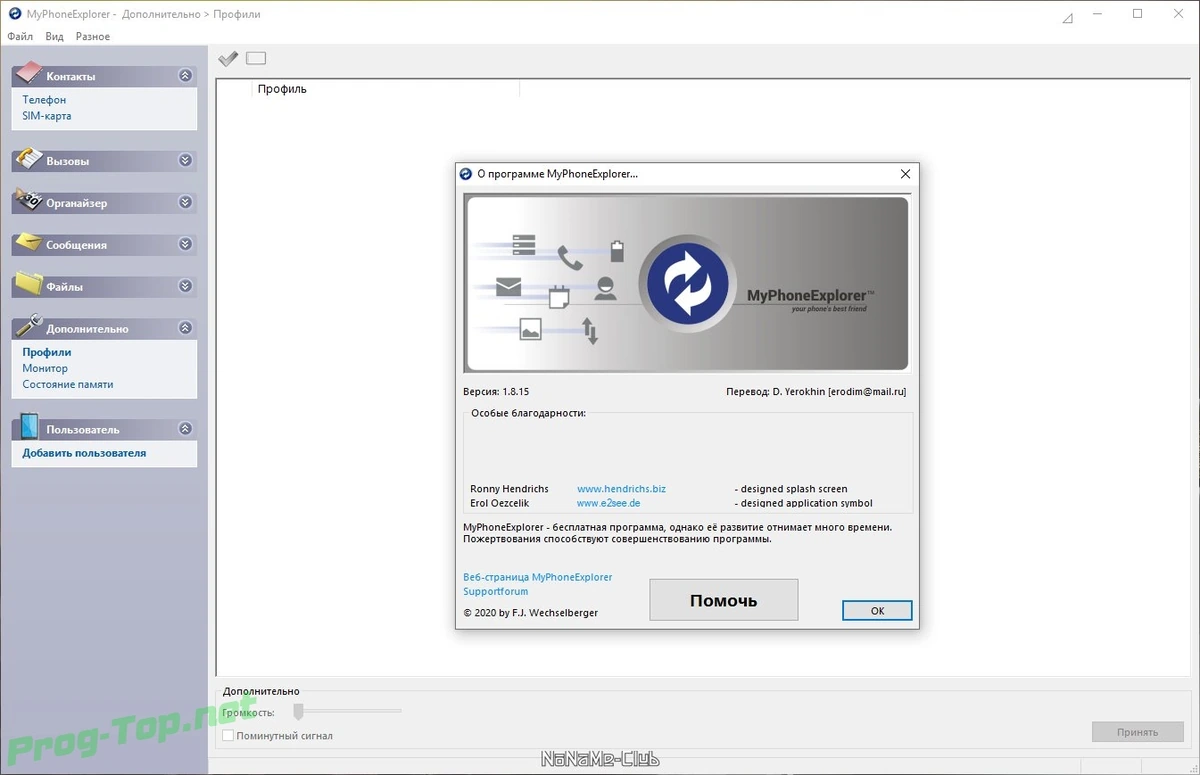Click the blue sync logo in splash banner
The image size is (1200, 775).
pos(689,284)
